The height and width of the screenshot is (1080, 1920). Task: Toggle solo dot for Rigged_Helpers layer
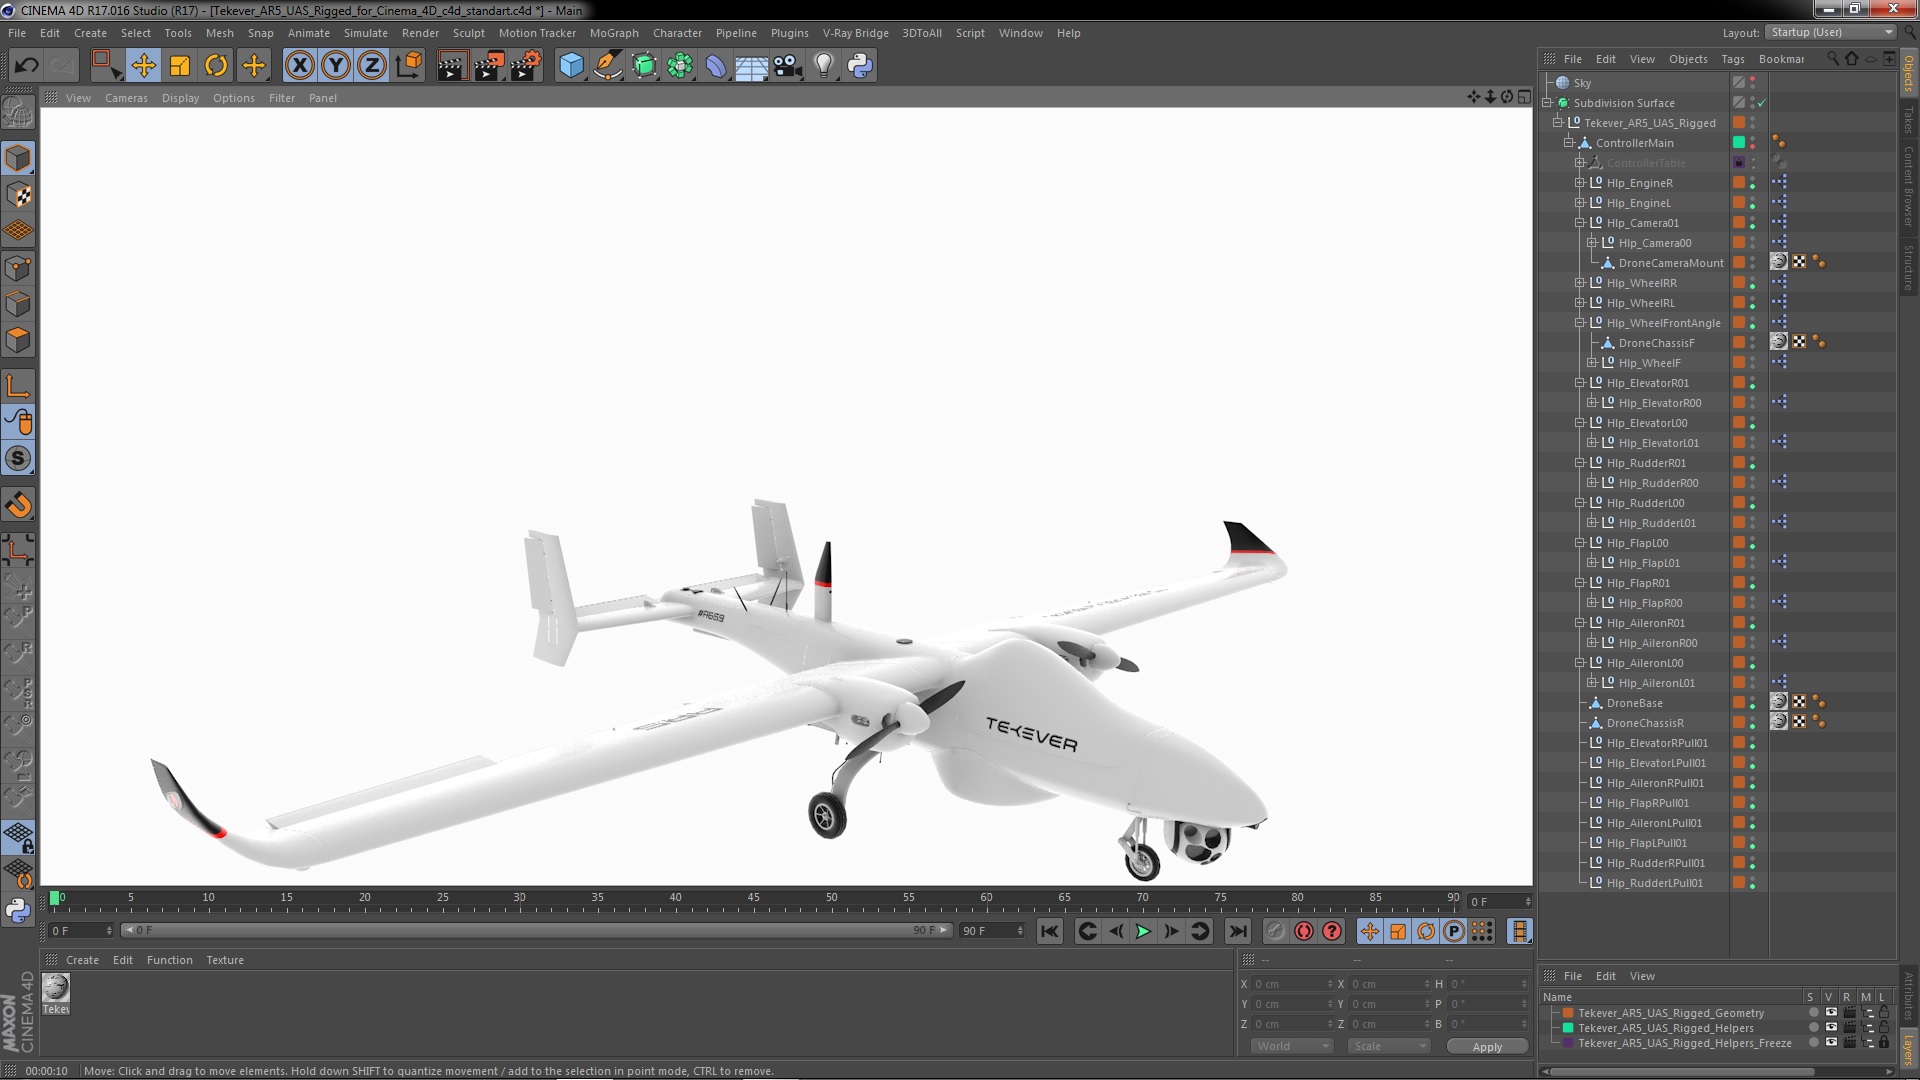pyautogui.click(x=1814, y=1027)
